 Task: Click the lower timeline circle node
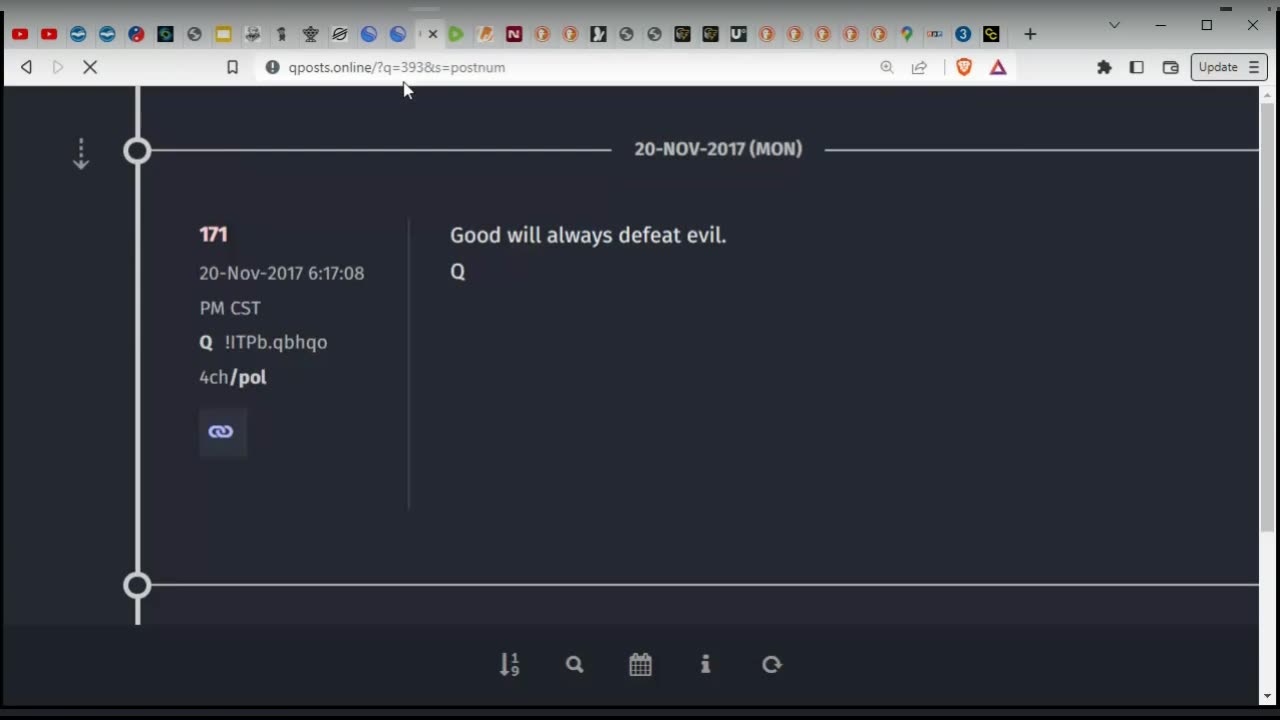[x=137, y=585]
